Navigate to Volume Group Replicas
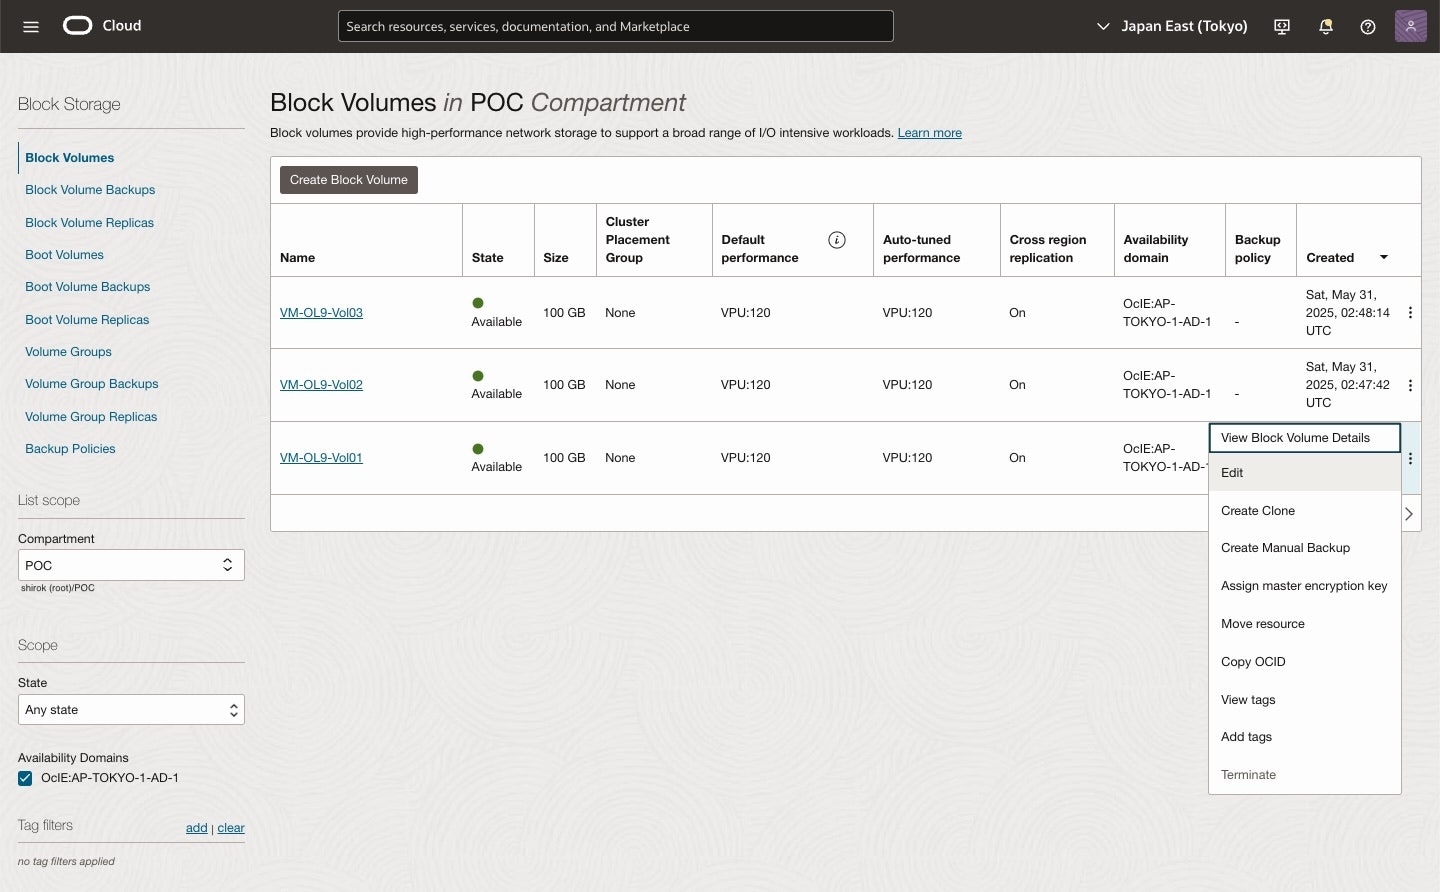 (x=91, y=417)
